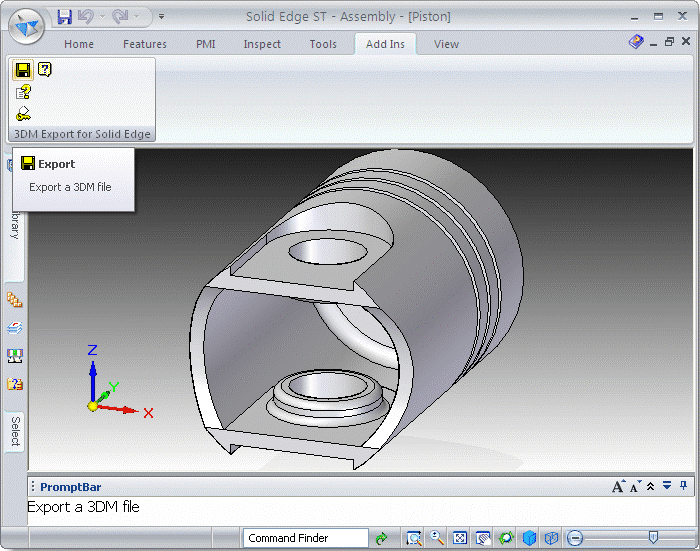Click the zoom out minus button
This screenshot has width=700, height=551.
(x=575, y=538)
